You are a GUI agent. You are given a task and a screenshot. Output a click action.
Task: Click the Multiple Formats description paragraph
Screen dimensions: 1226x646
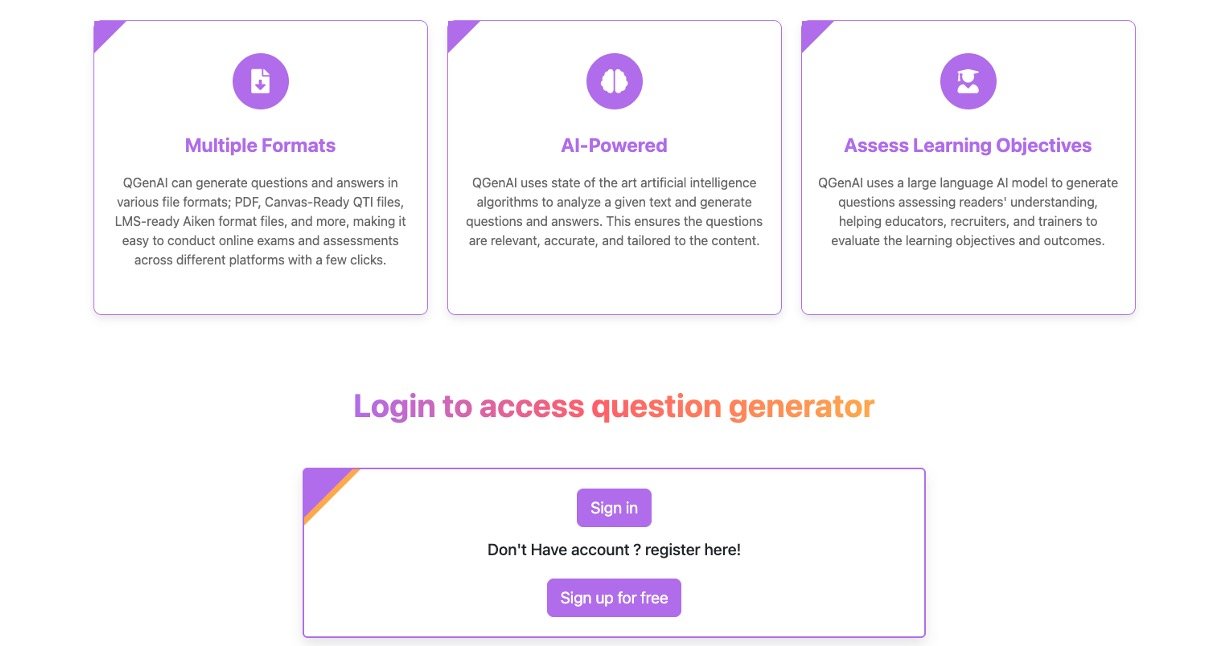coord(260,221)
